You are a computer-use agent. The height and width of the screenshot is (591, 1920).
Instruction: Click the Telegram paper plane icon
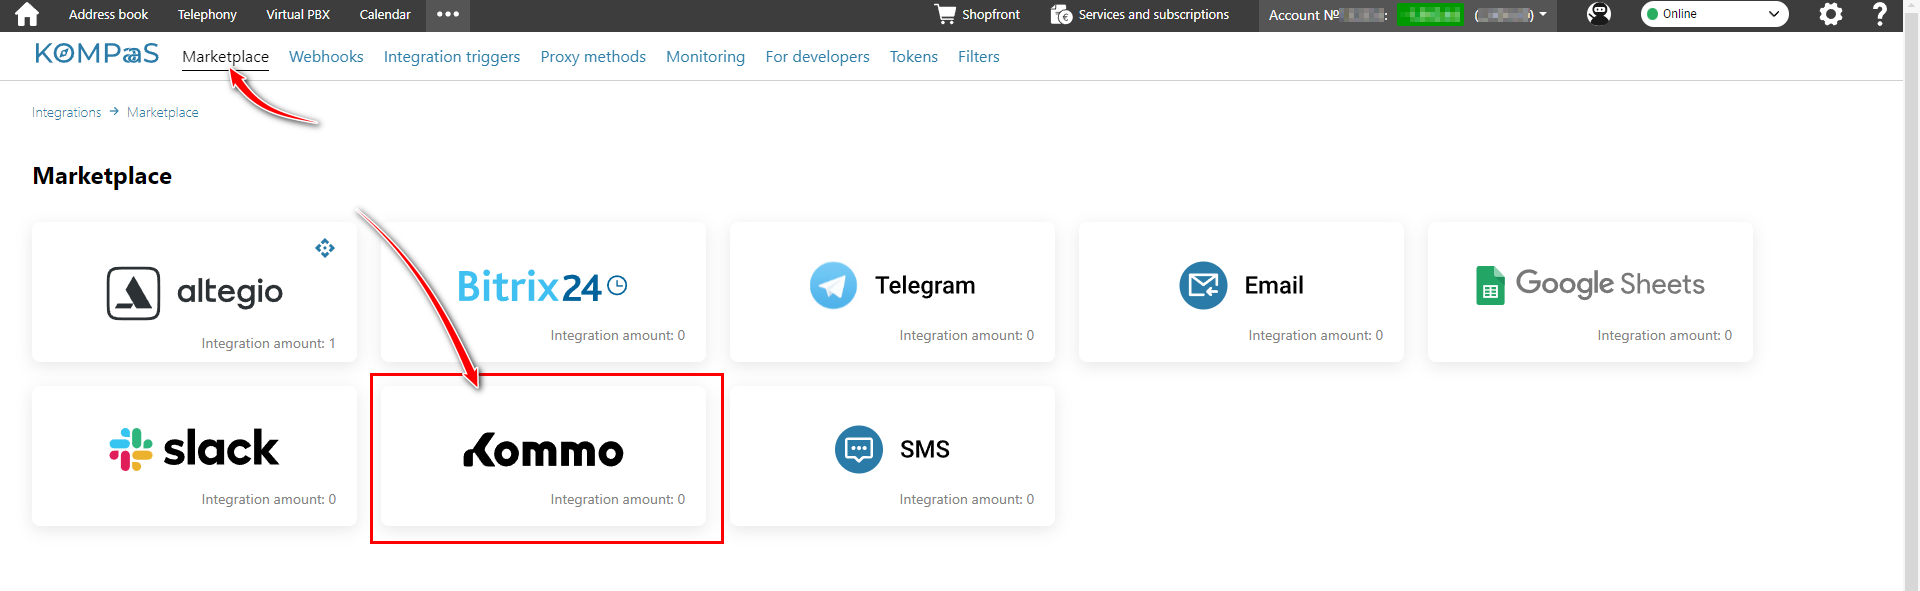(833, 285)
